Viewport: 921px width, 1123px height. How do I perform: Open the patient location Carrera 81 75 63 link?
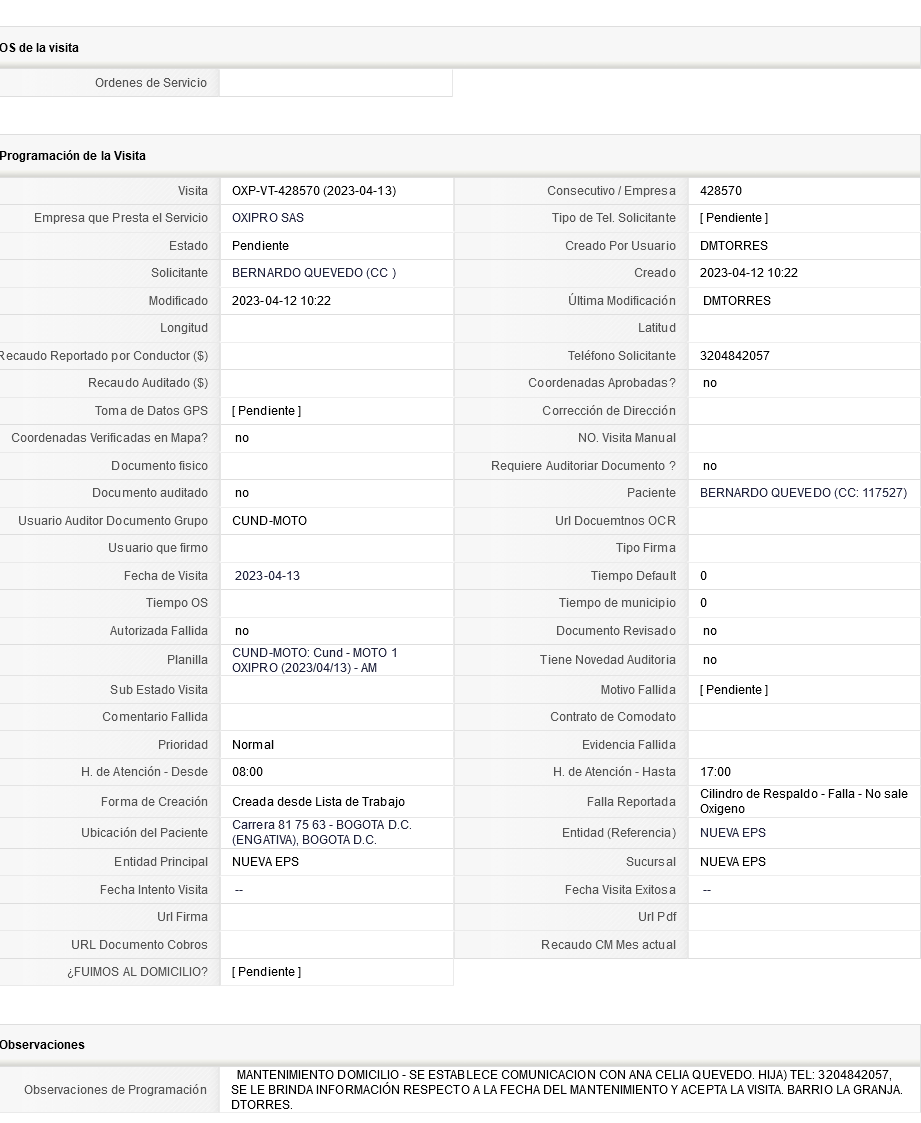tap(321, 832)
